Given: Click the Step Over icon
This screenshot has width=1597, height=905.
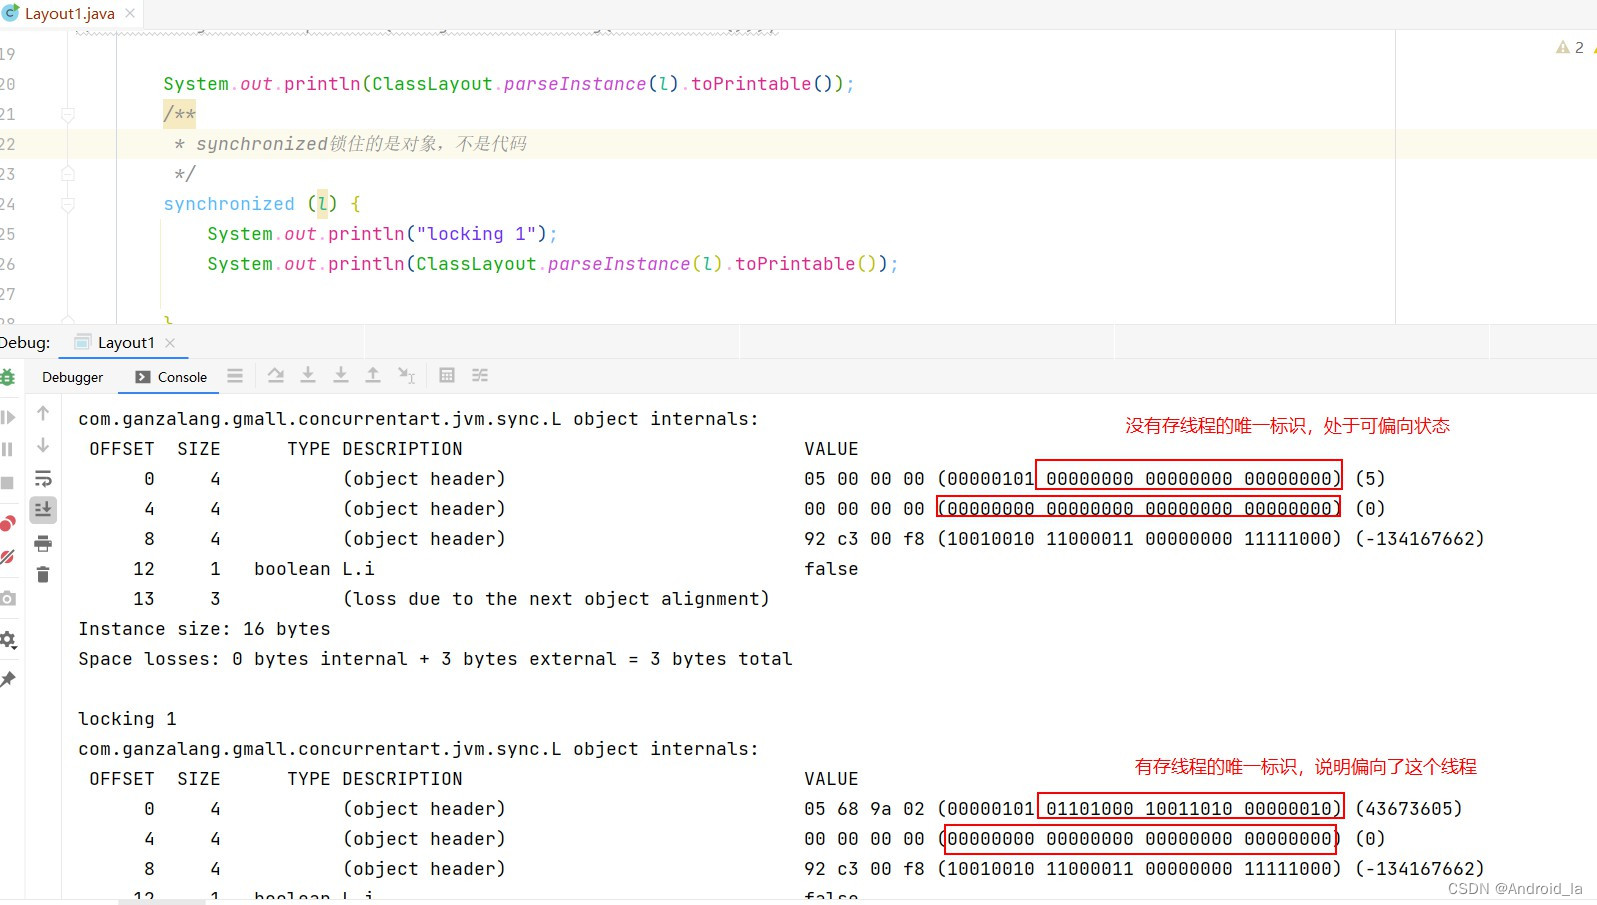Looking at the screenshot, I should pos(276,376).
